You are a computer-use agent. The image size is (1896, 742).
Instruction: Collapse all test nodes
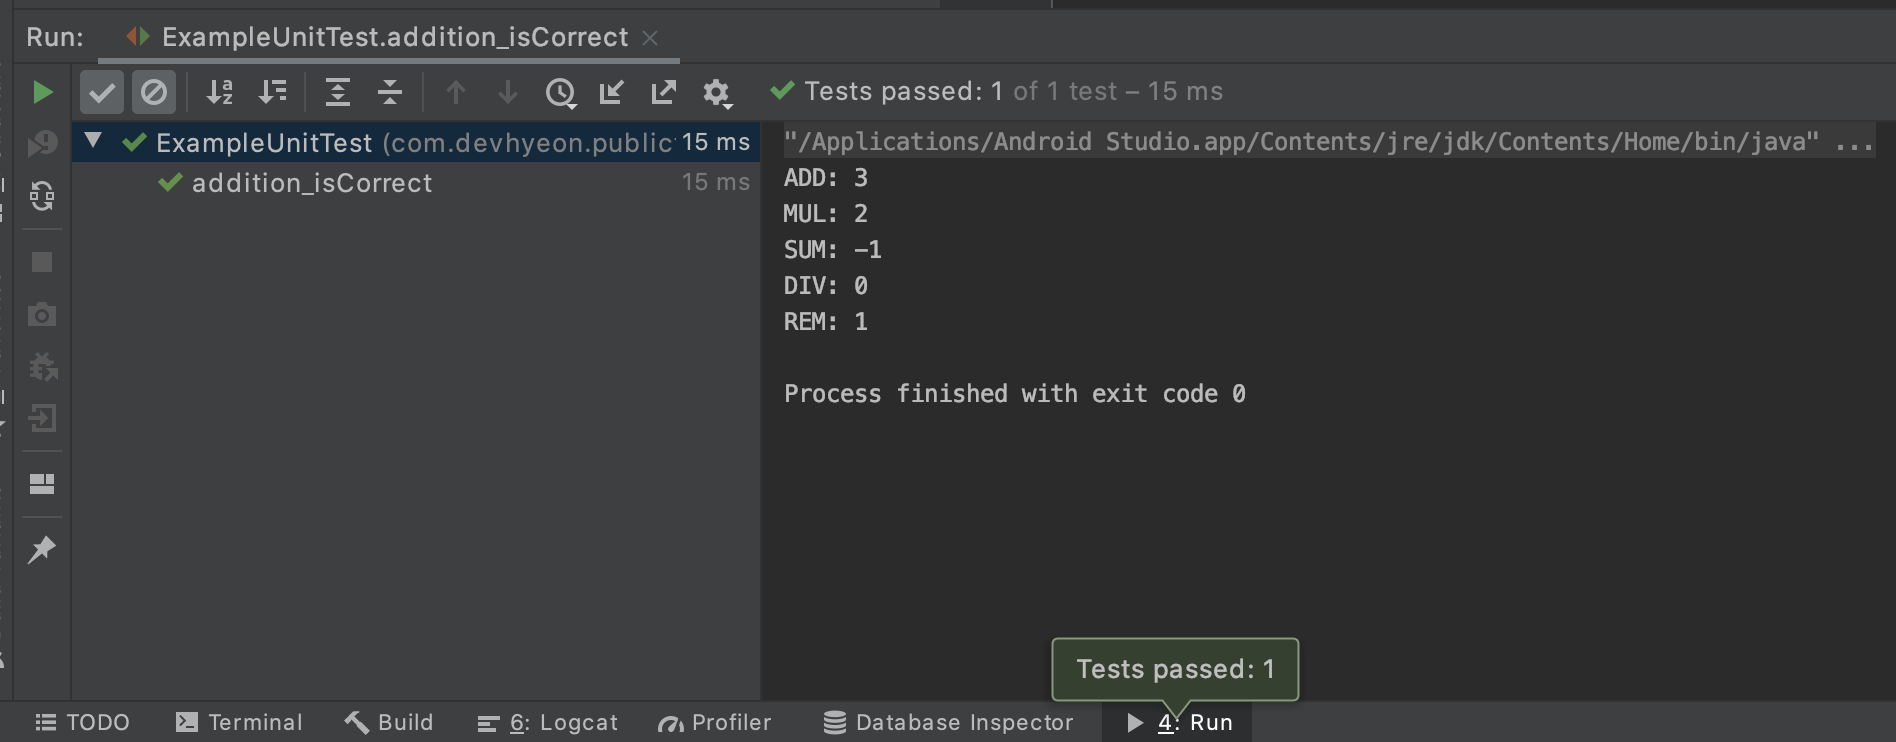tap(390, 92)
